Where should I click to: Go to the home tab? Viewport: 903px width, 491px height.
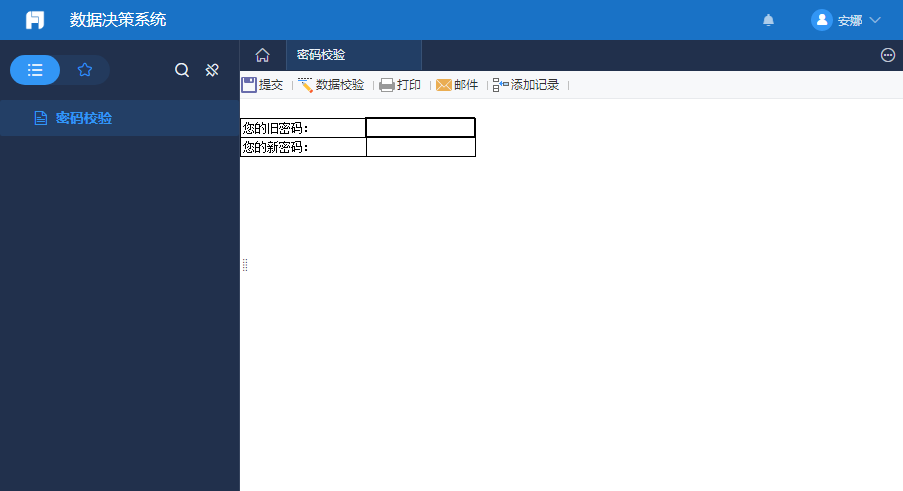click(263, 55)
